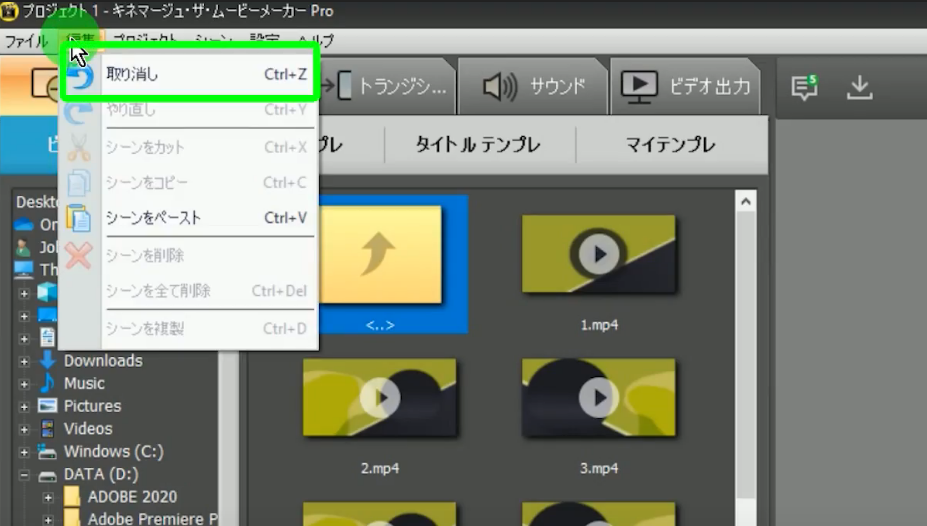Image resolution: width=927 pixels, height=526 pixels.
Task: Select 取り消し (Undo) from the edit menu
Action: 132,74
